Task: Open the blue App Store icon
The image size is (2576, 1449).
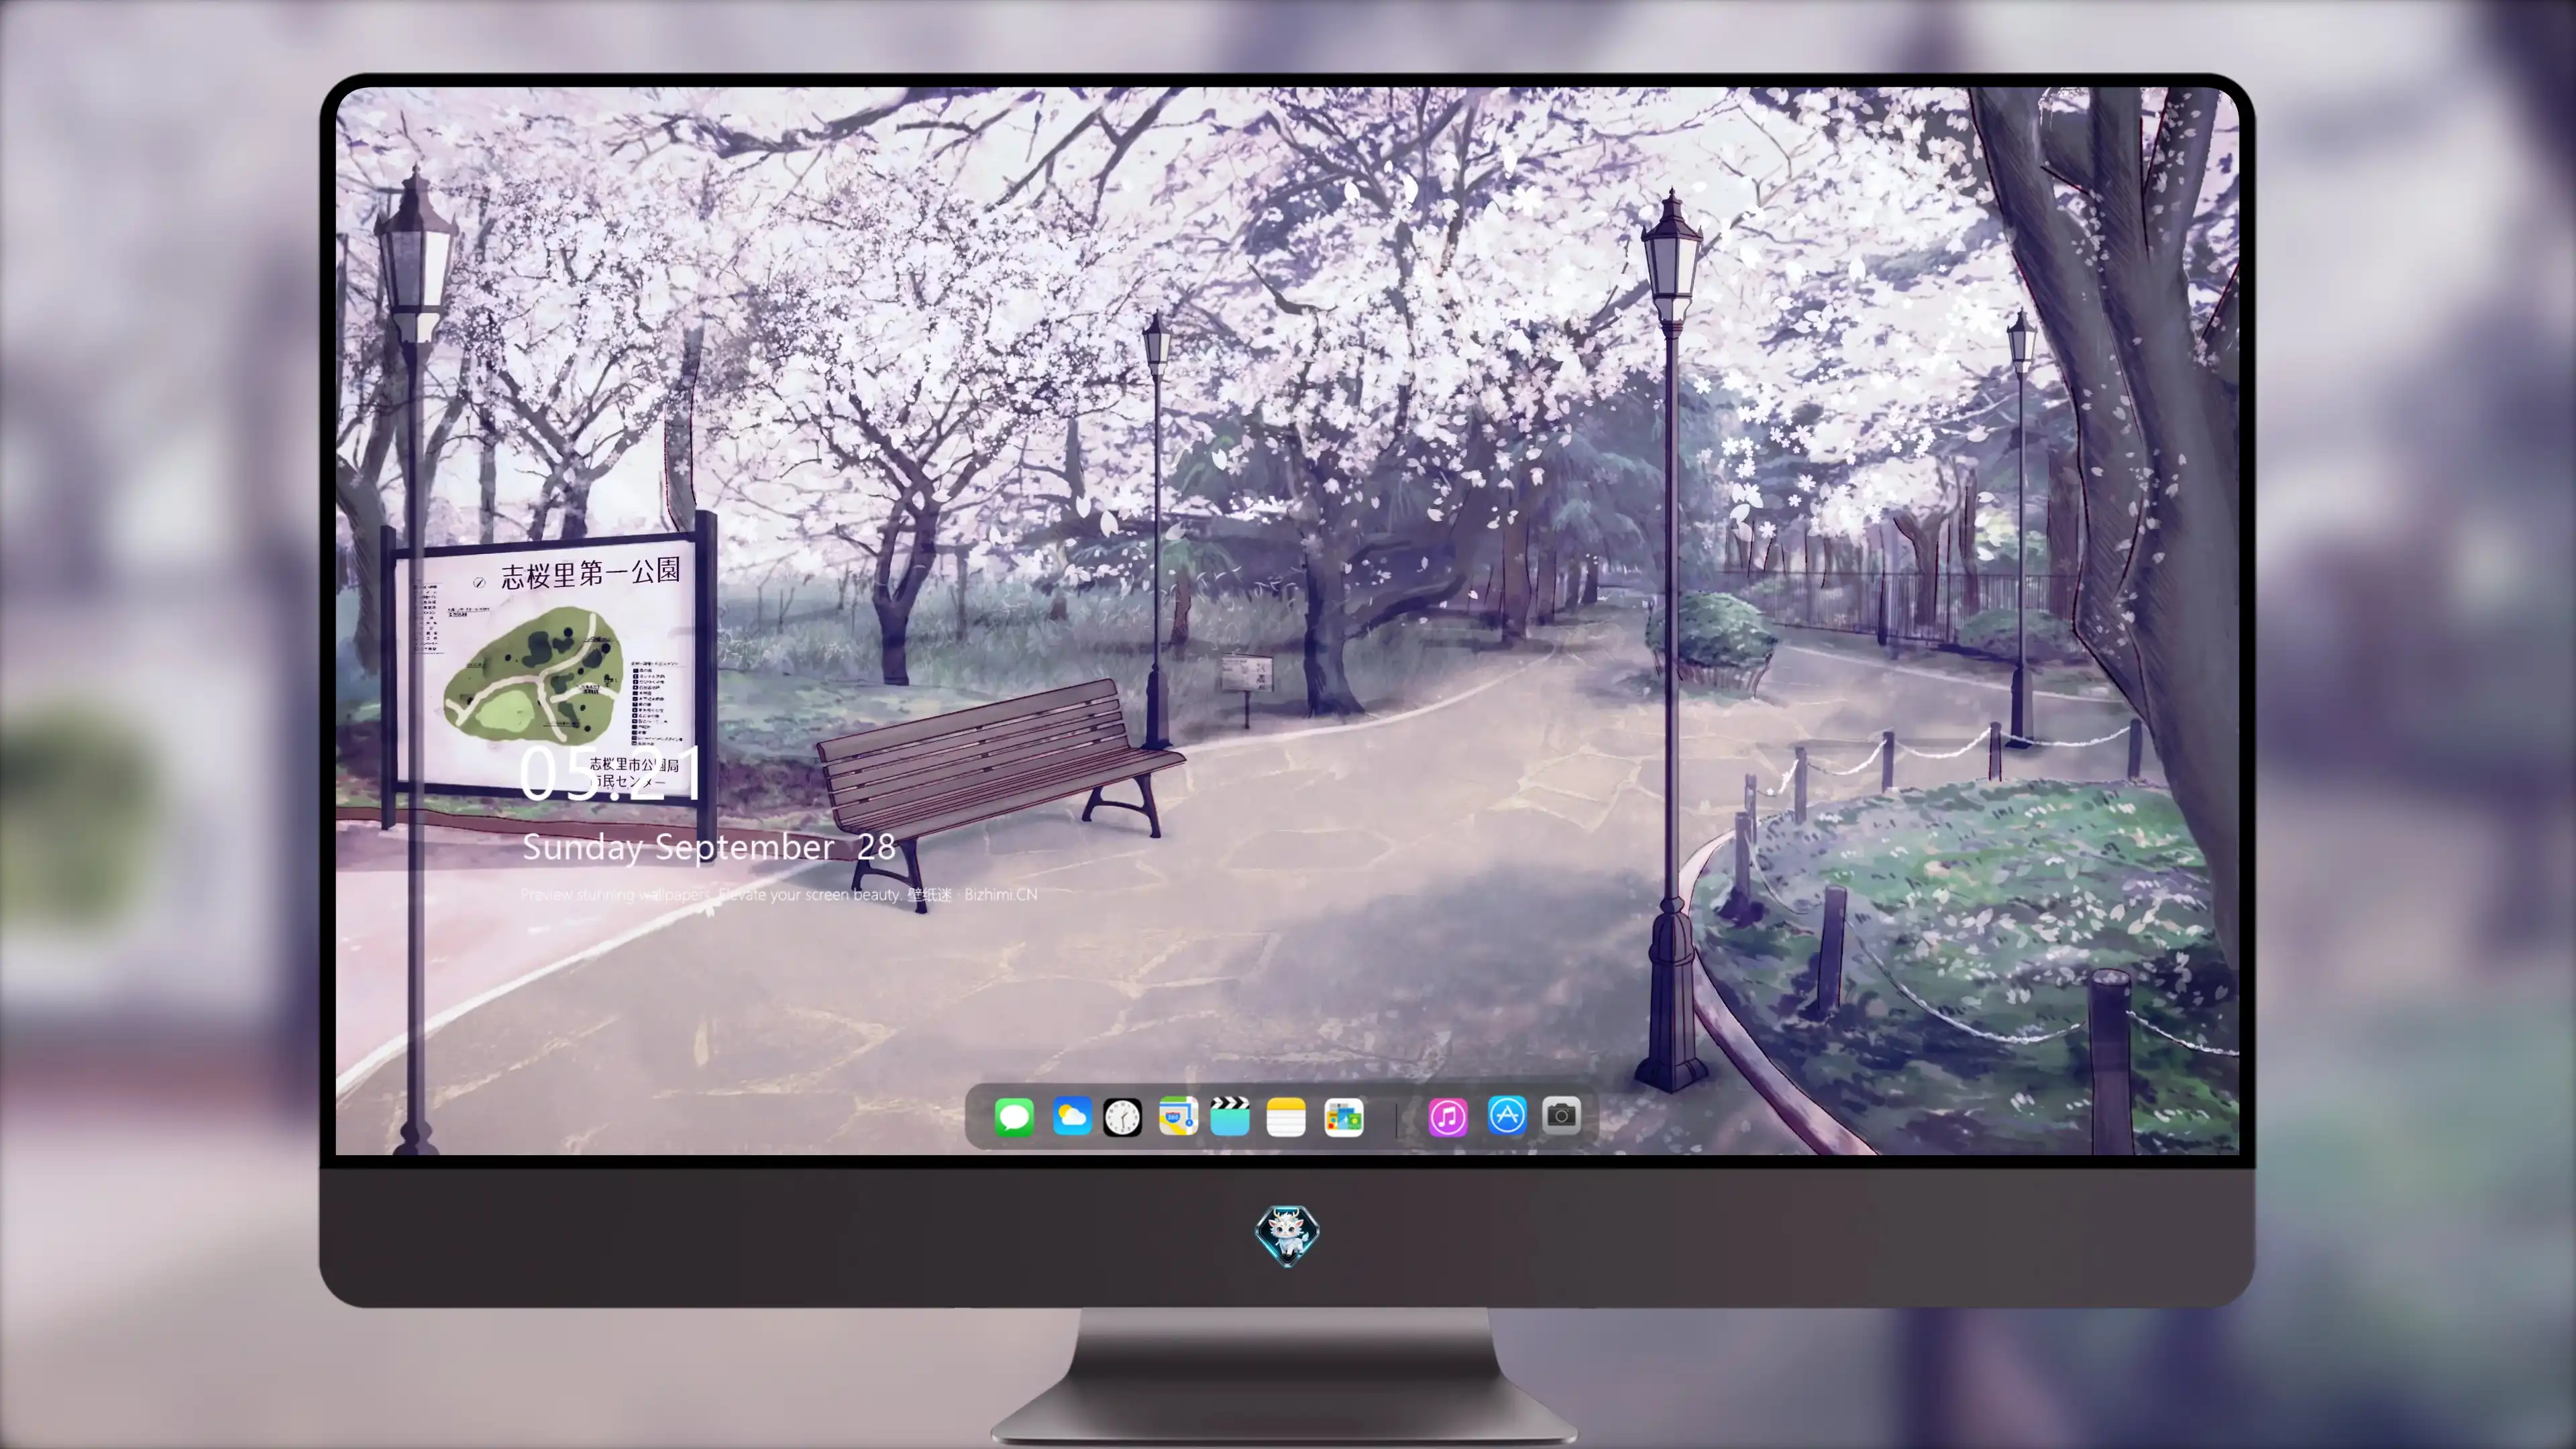Action: tap(1507, 1115)
